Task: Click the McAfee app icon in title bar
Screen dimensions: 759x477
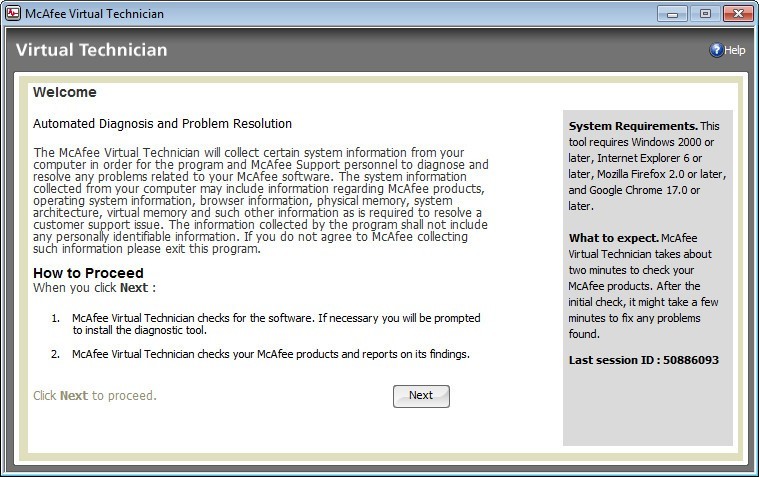Action: coord(13,13)
